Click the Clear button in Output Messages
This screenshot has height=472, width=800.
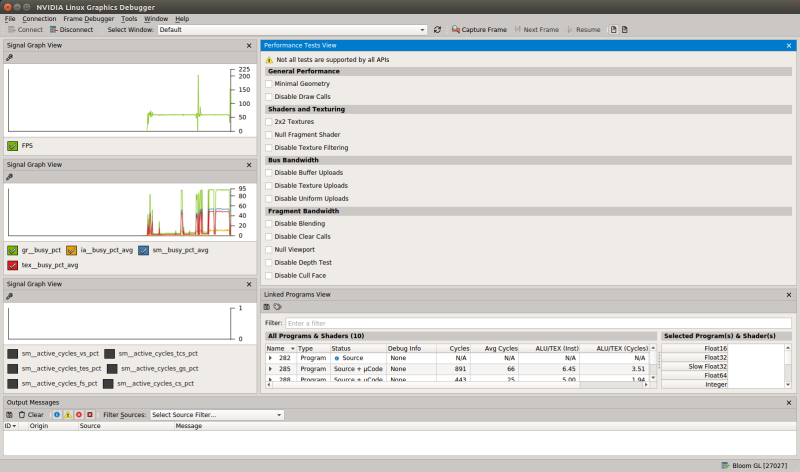pos(30,414)
